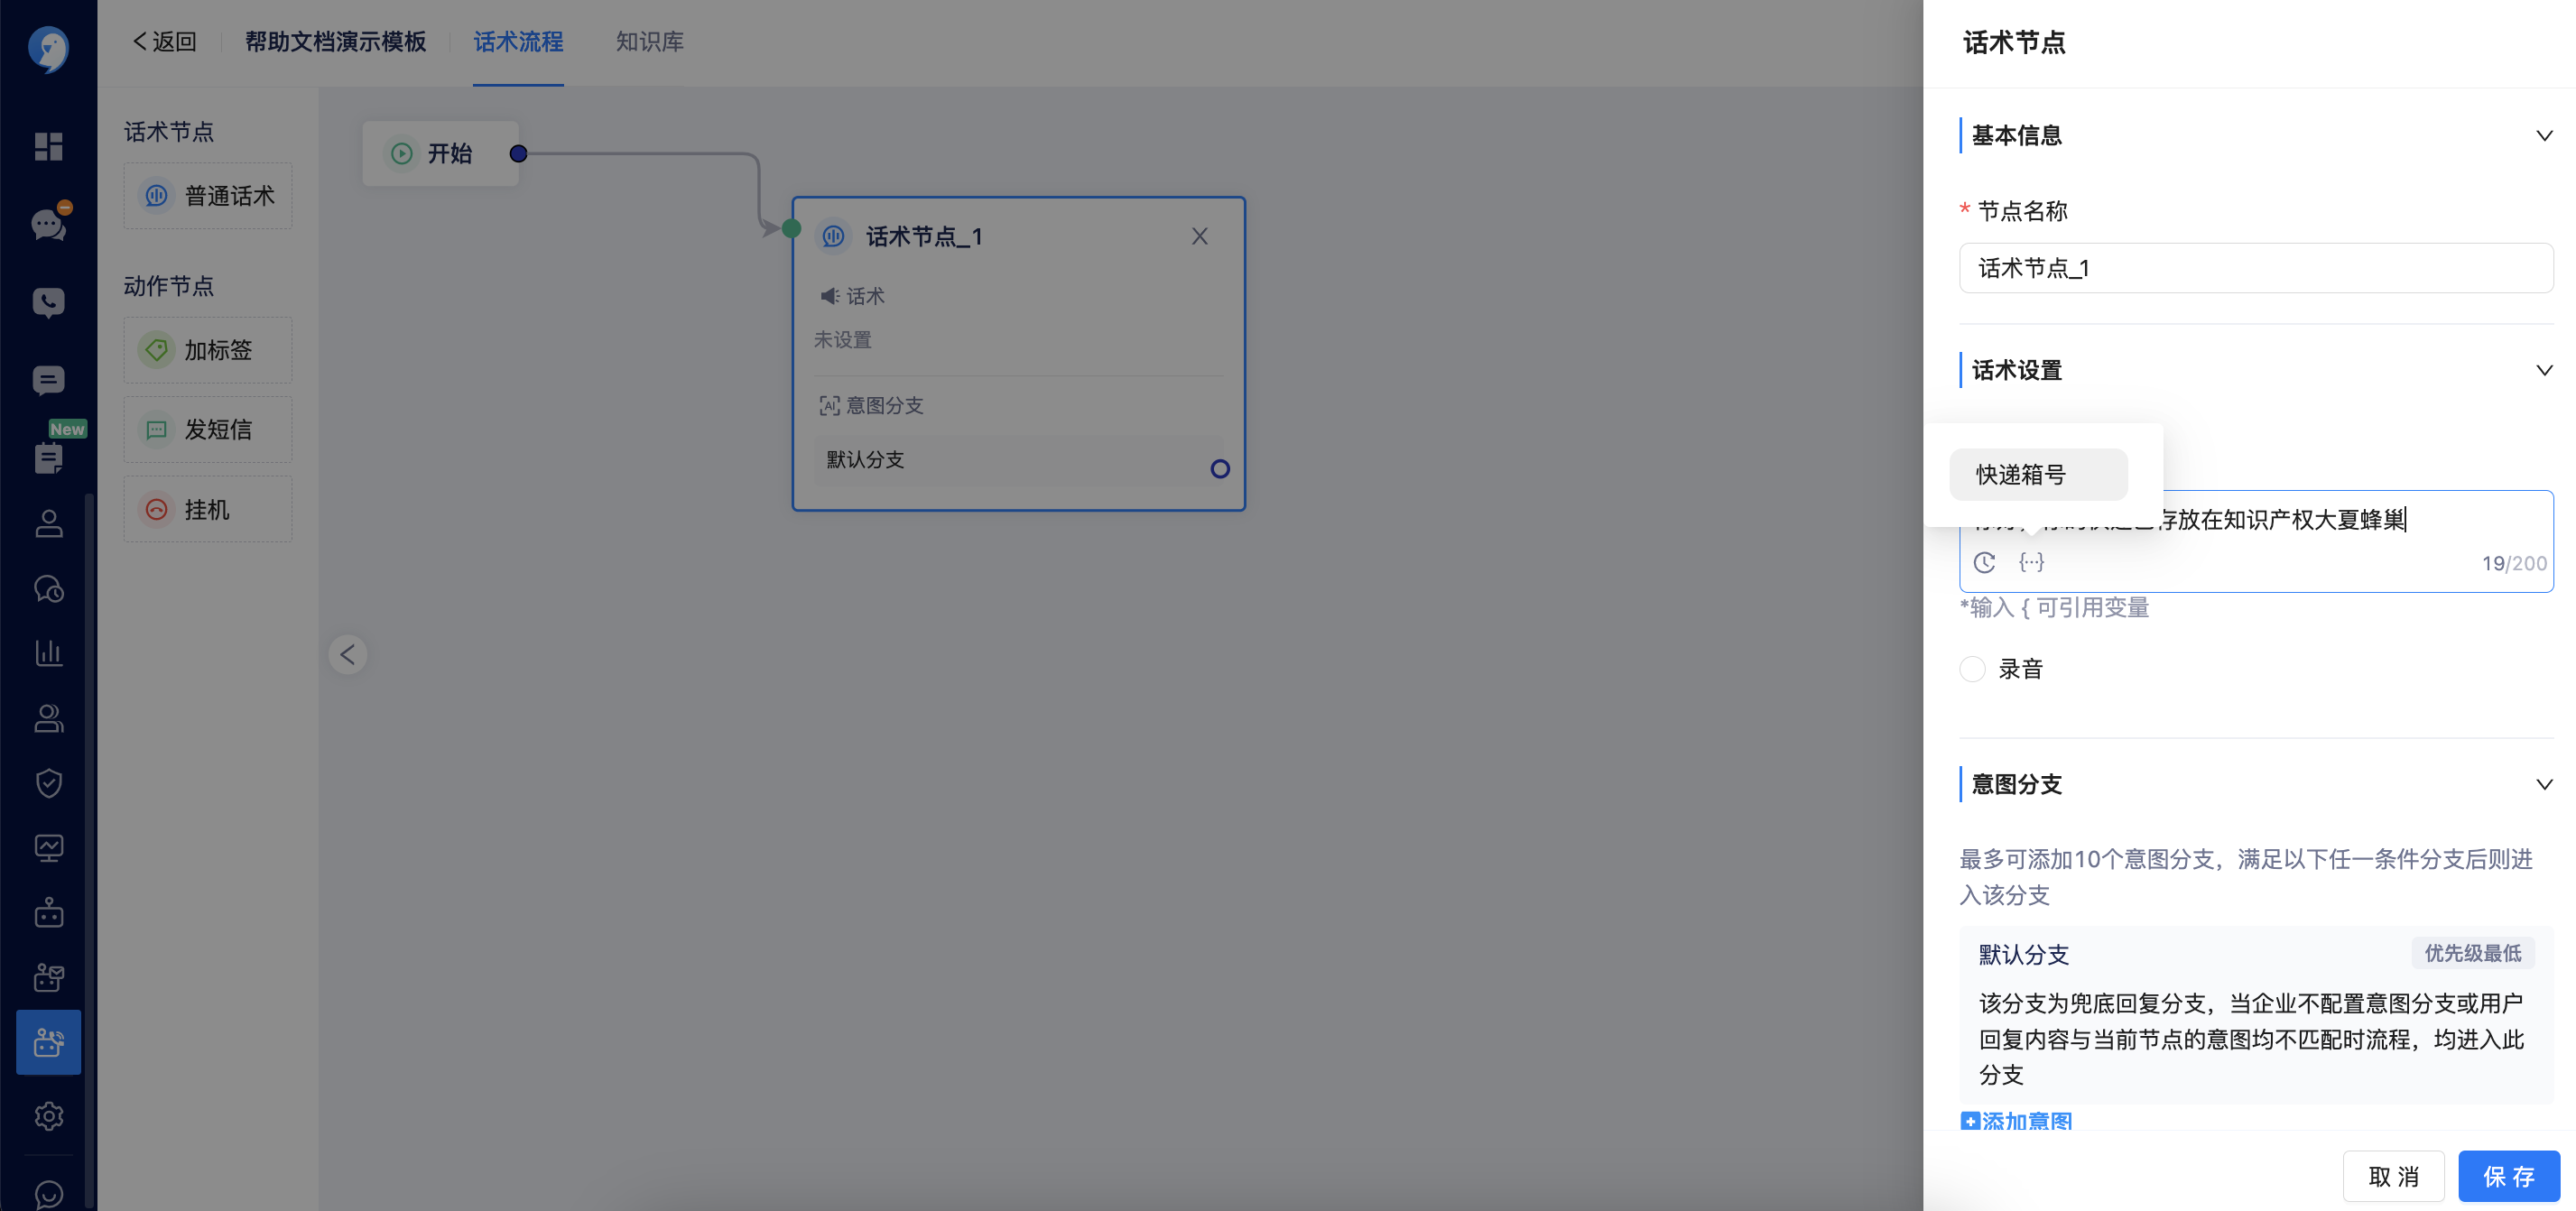Open the settings gear sidebar icon
Viewport: 2576px width, 1211px height.
point(48,1116)
